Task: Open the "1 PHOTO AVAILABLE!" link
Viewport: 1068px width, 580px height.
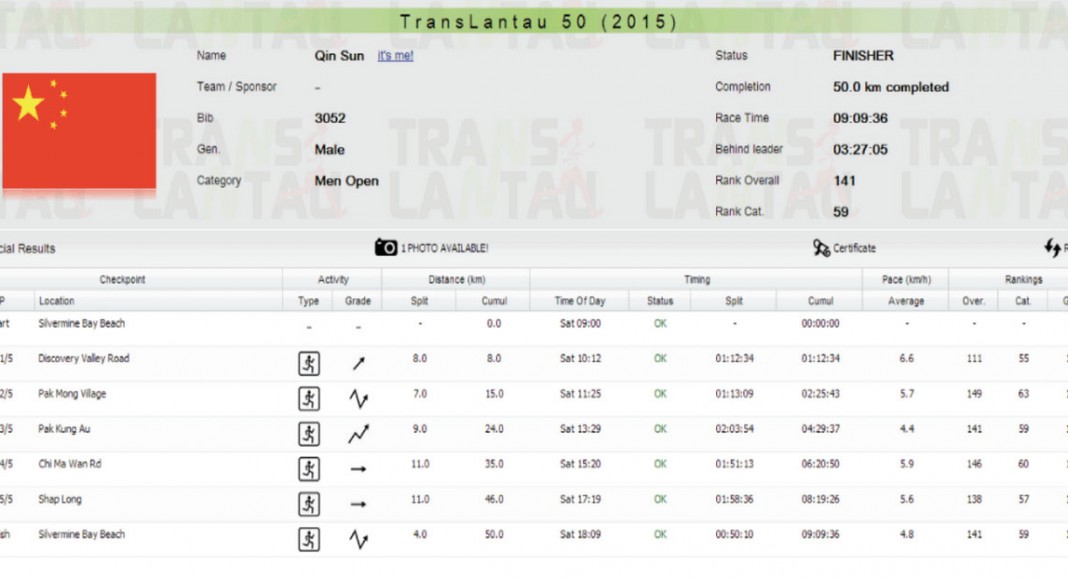Action: click(444, 248)
